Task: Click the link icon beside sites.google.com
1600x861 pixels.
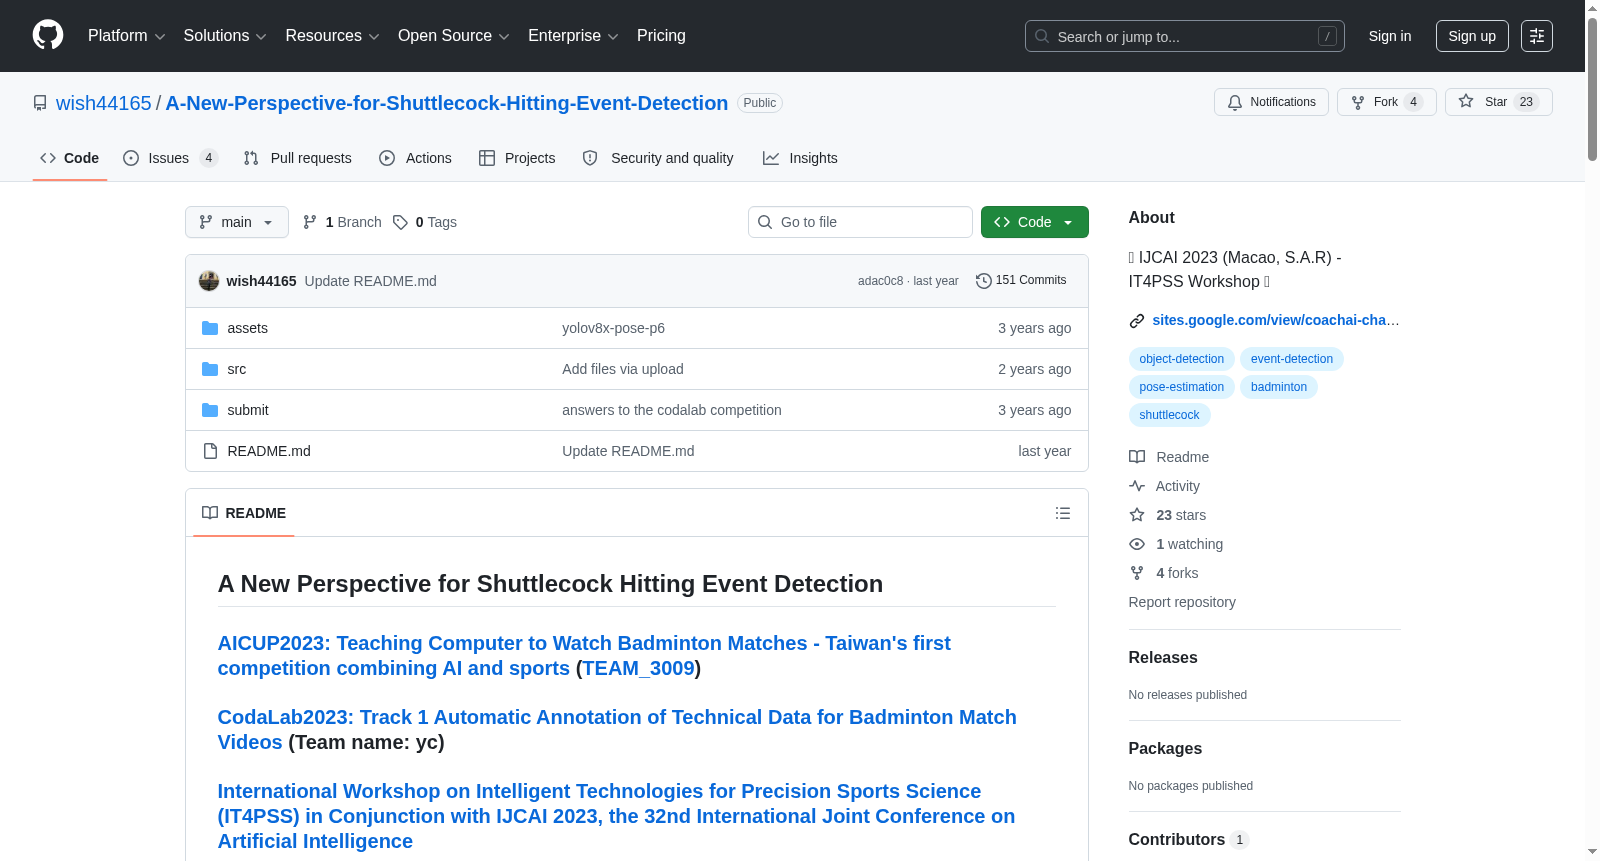Action: click(x=1137, y=321)
